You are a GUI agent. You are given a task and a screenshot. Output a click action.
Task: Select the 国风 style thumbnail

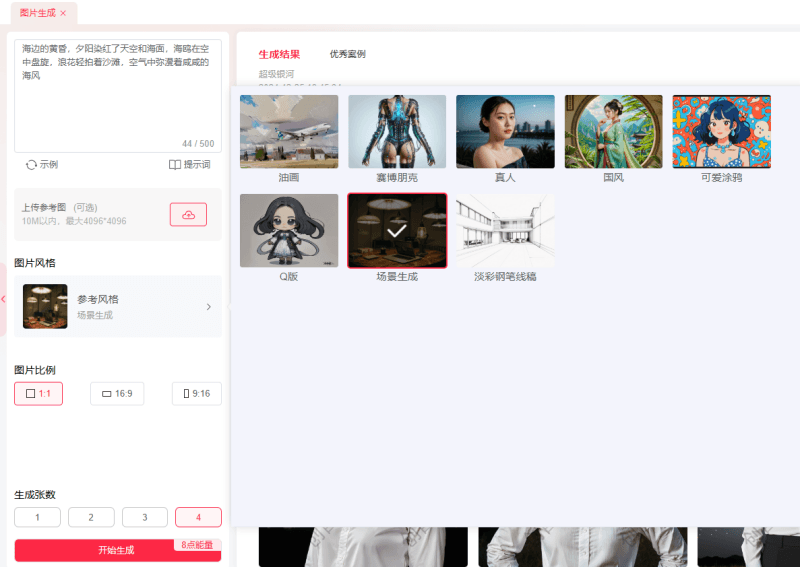coord(613,131)
